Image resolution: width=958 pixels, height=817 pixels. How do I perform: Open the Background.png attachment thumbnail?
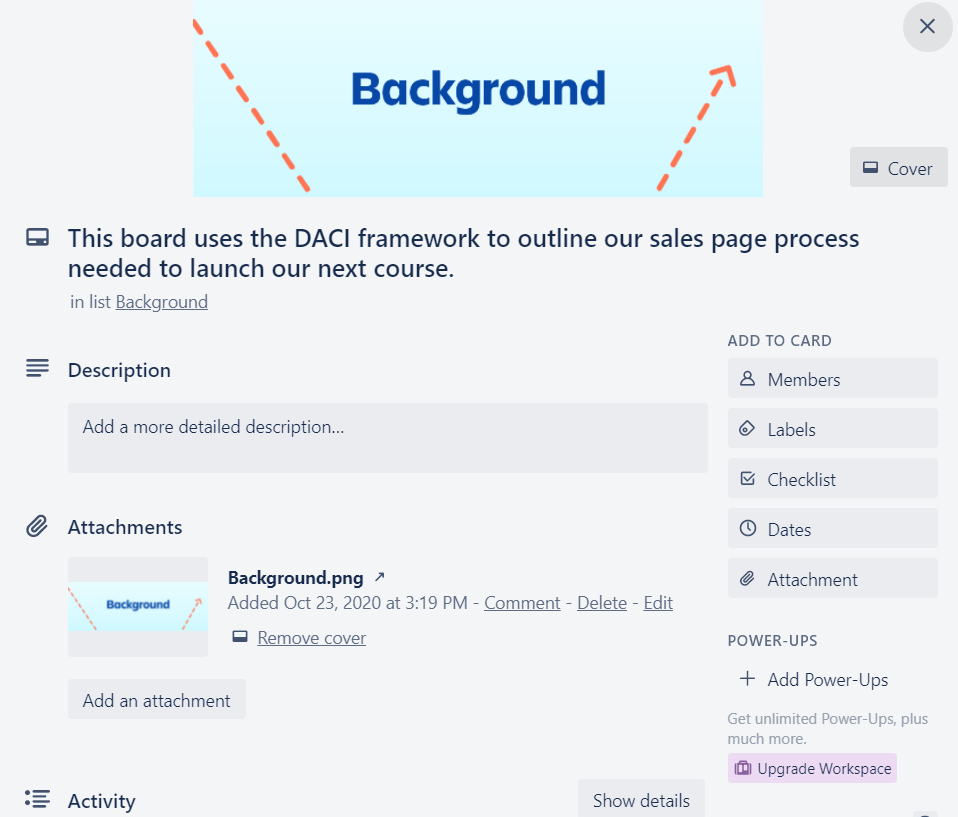(138, 607)
